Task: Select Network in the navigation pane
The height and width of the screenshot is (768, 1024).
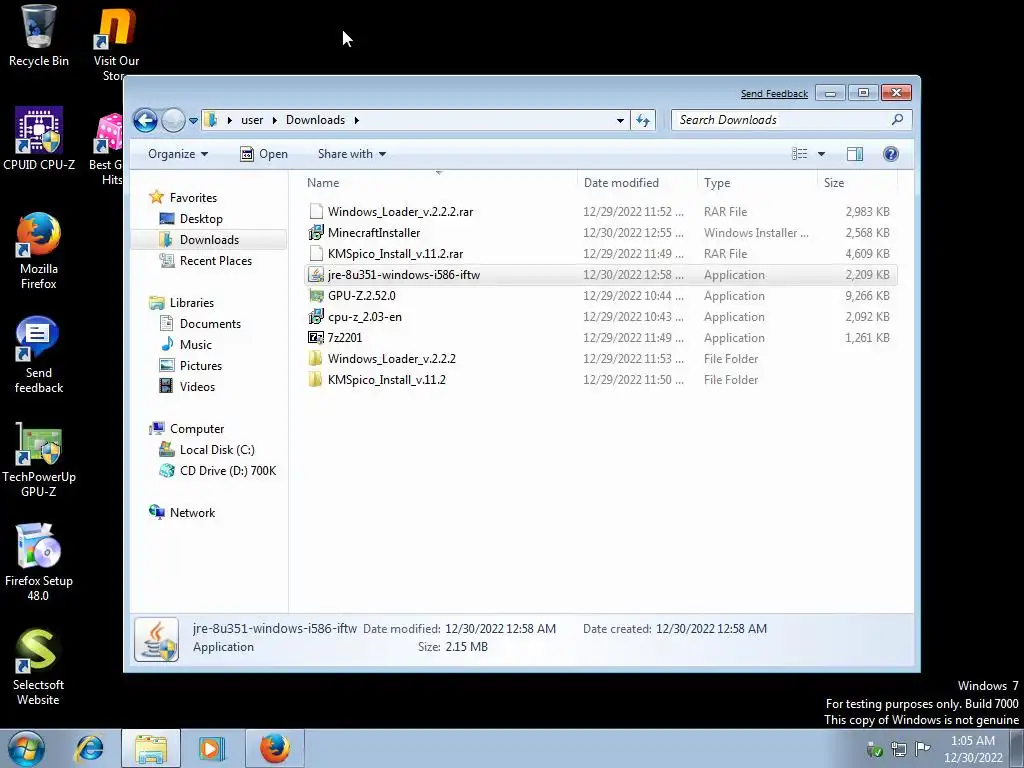Action: tap(192, 513)
